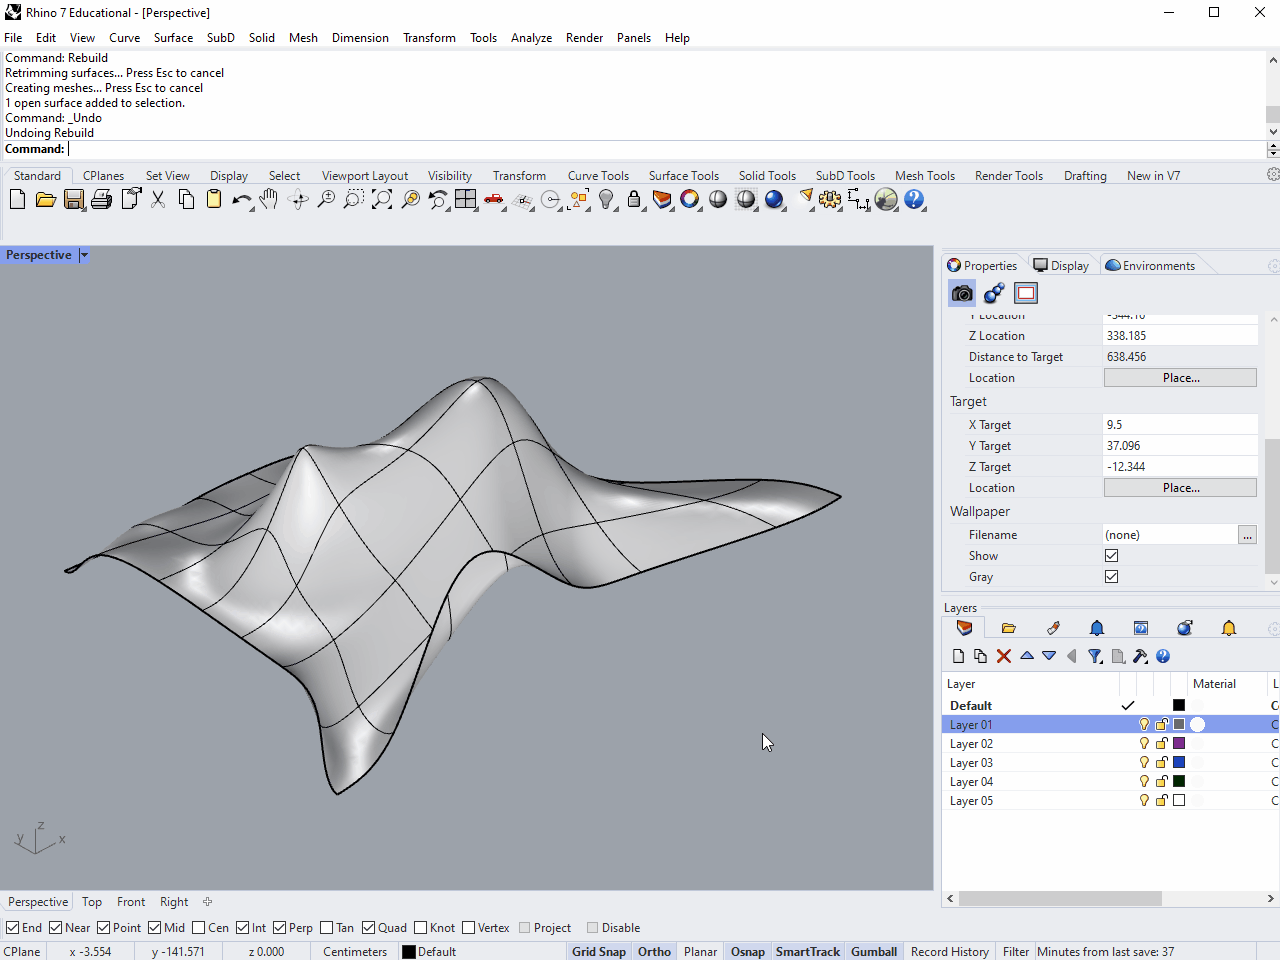Toggle Grid Snap in status bar

click(598, 952)
